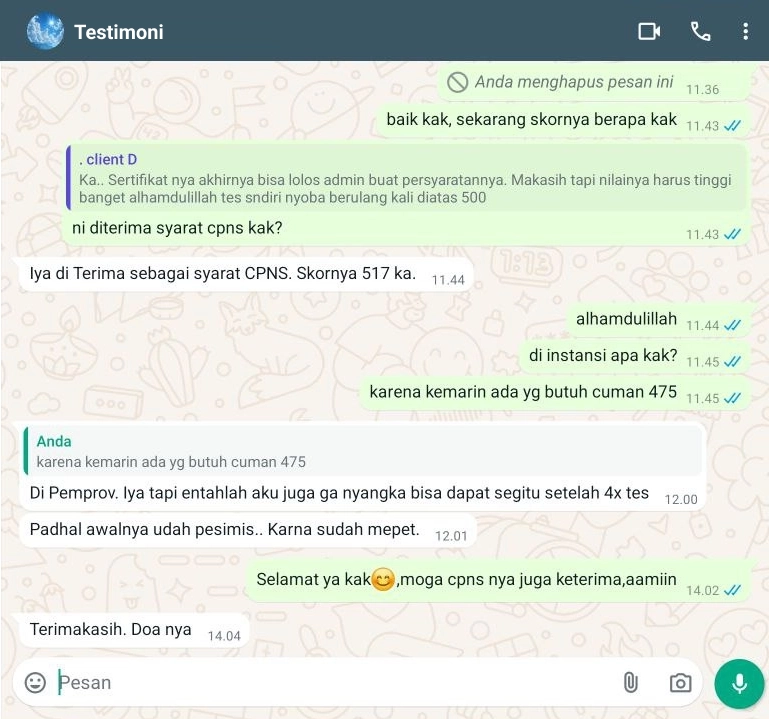Open Testimoni profile picture

coord(45,31)
